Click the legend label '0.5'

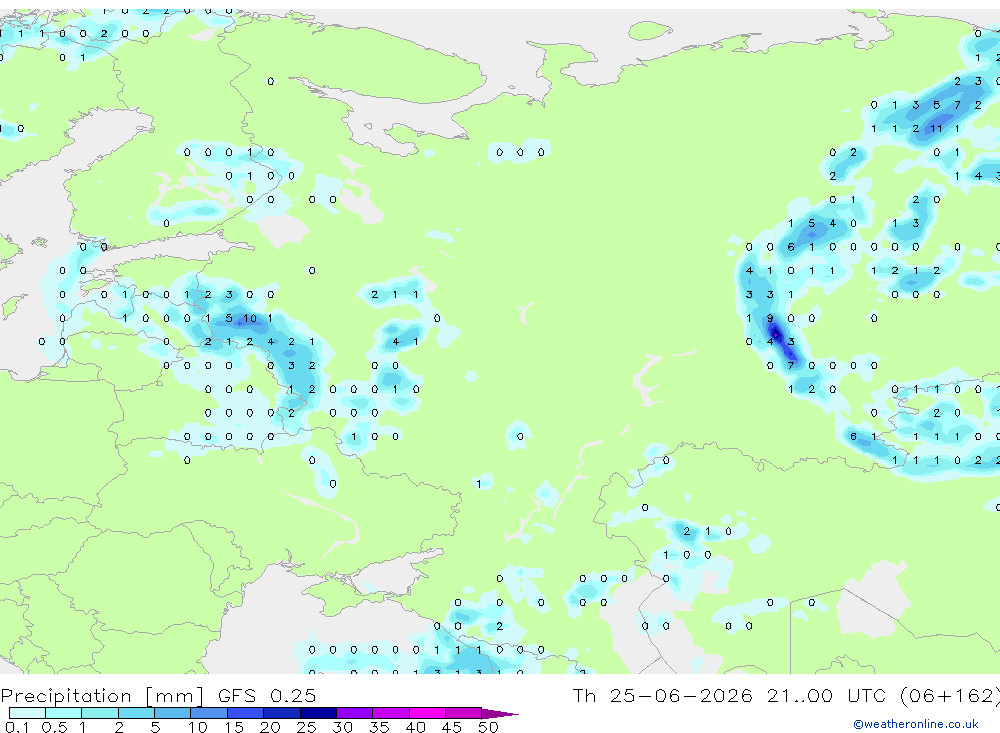pos(54,727)
